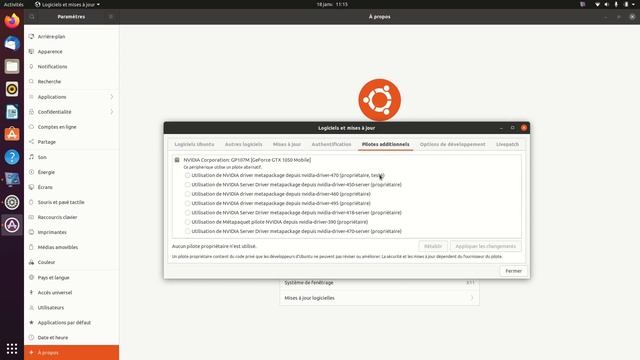Open the Son settings
640x360 pixels.
click(71, 157)
